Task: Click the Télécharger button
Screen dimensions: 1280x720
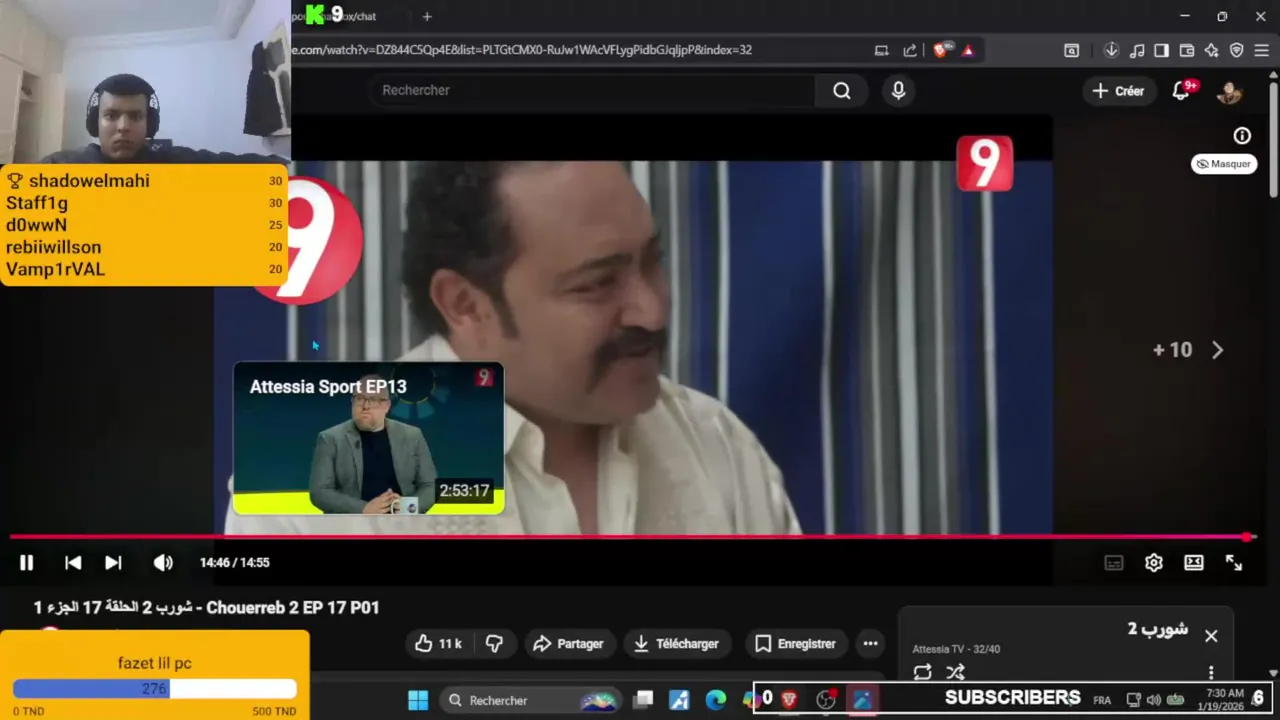Action: 676,644
